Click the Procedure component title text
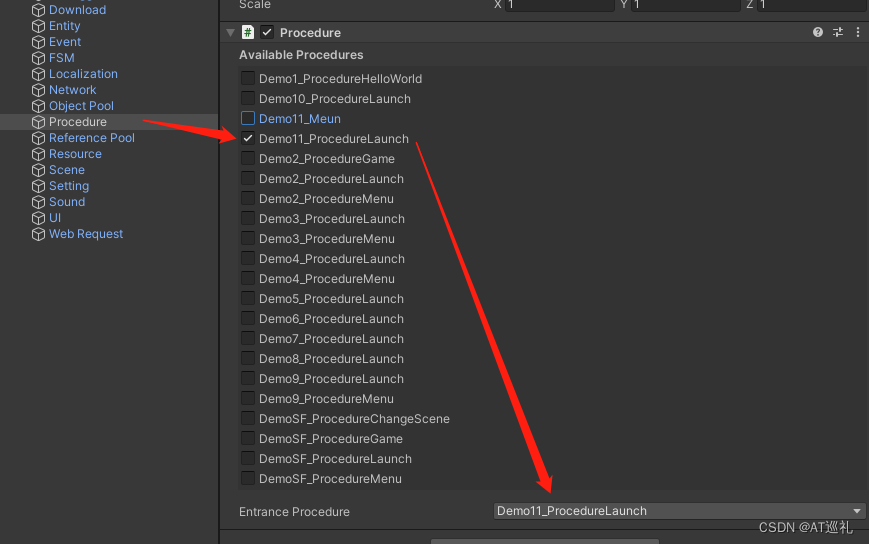The image size is (869, 544). [x=310, y=33]
